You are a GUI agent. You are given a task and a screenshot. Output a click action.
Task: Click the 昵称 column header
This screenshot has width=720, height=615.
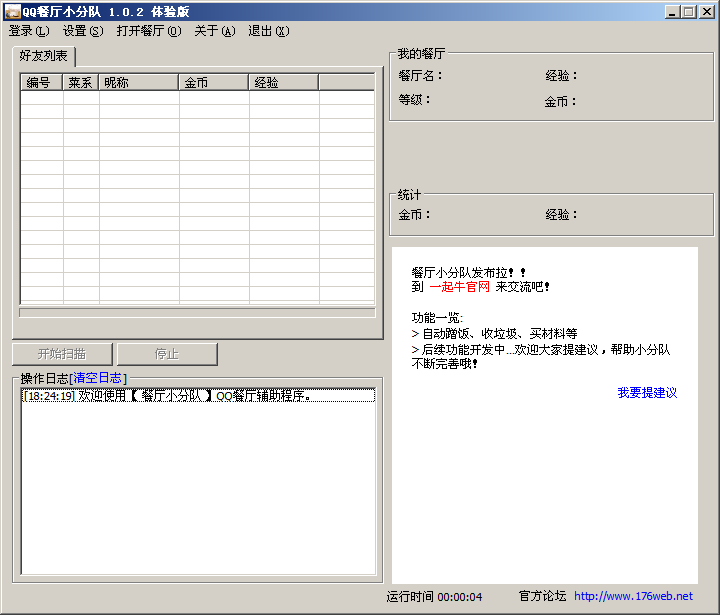pos(139,83)
